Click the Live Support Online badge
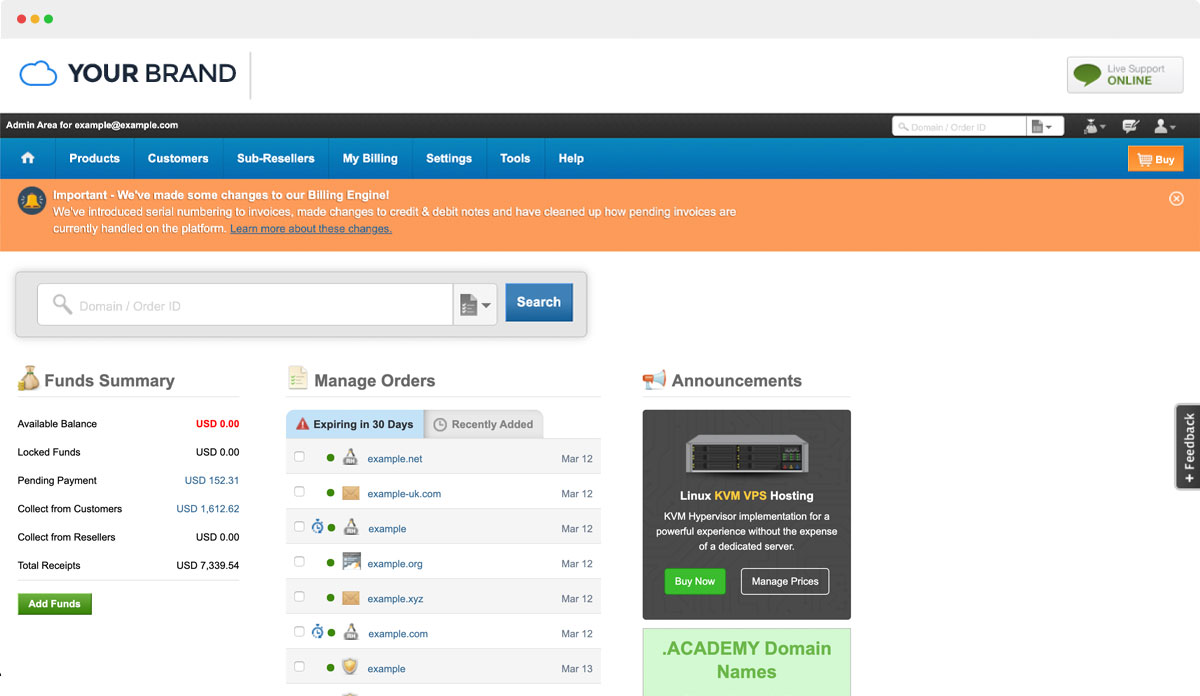Screen dimensions: 1200x696 click(1125, 75)
